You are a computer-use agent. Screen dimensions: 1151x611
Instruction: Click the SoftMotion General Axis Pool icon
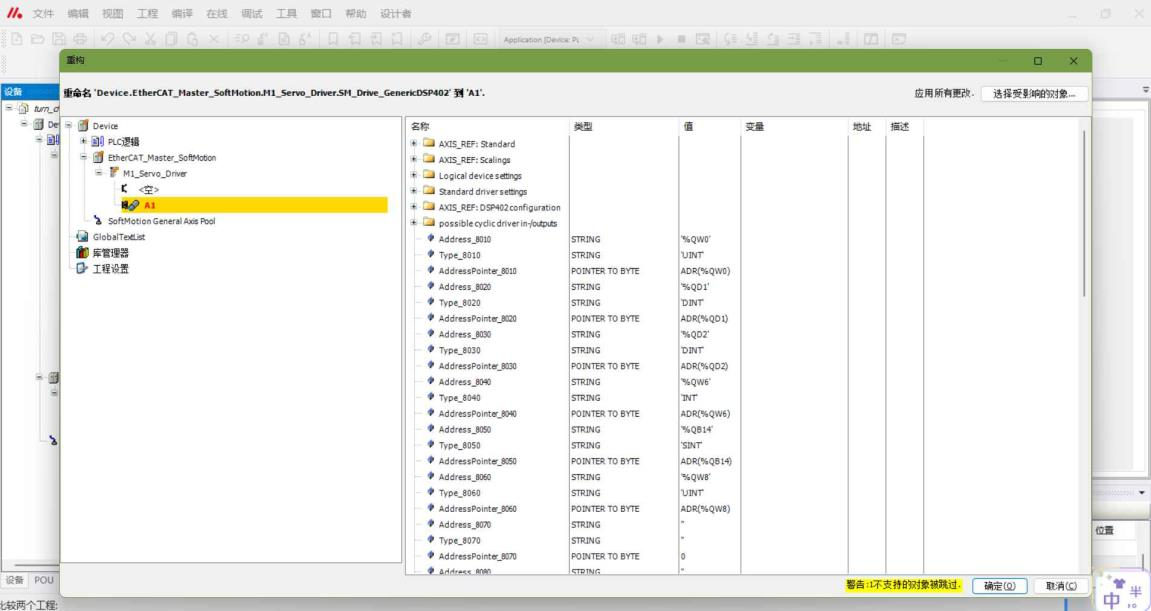tap(98, 221)
